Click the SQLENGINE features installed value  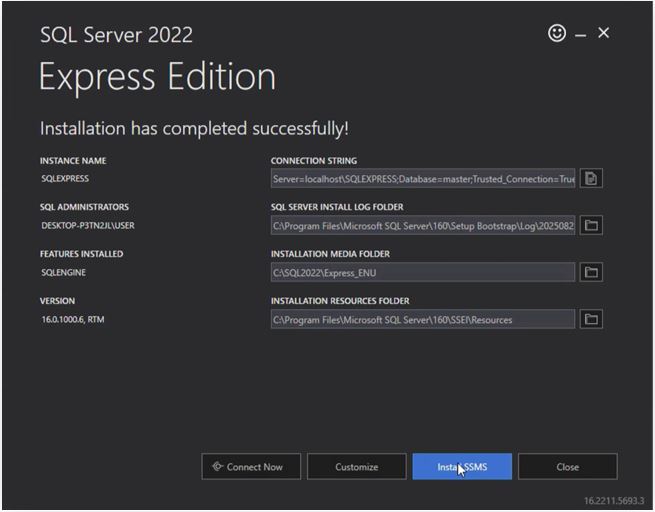coord(64,272)
